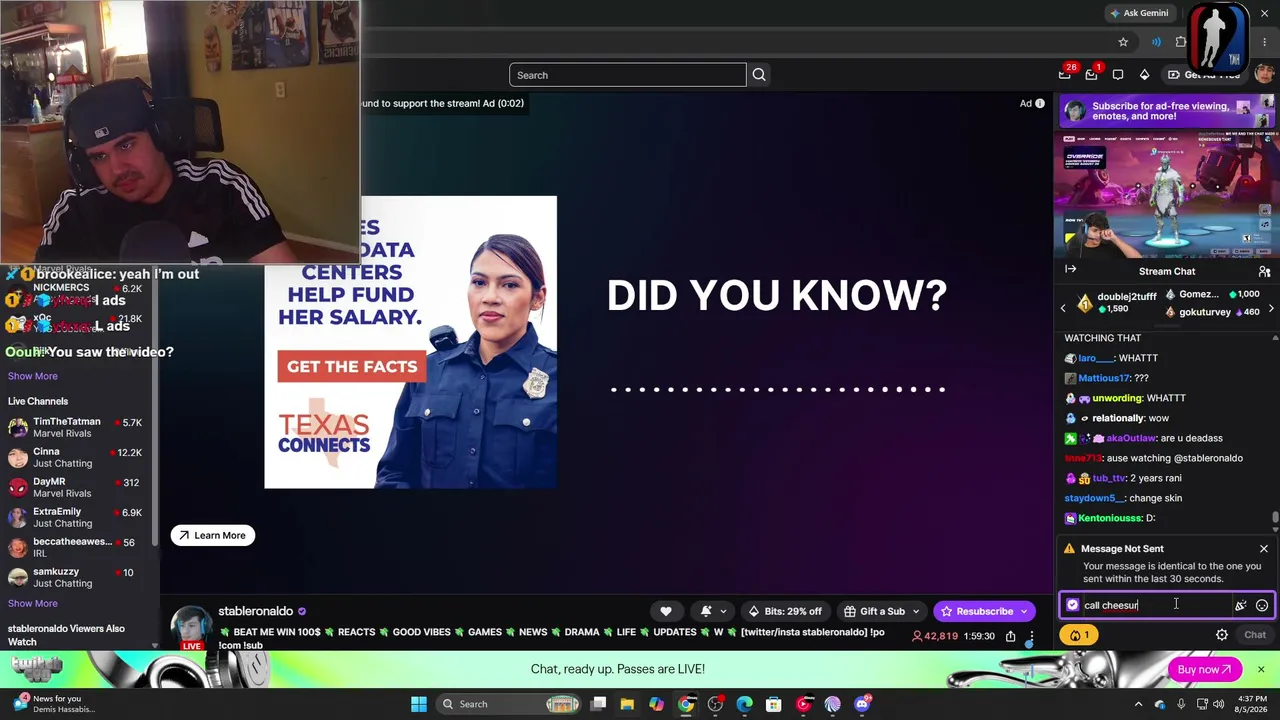The height and width of the screenshot is (720, 1280).
Task: Open Microsoft Edge from the taskbar
Action: (x=744, y=704)
